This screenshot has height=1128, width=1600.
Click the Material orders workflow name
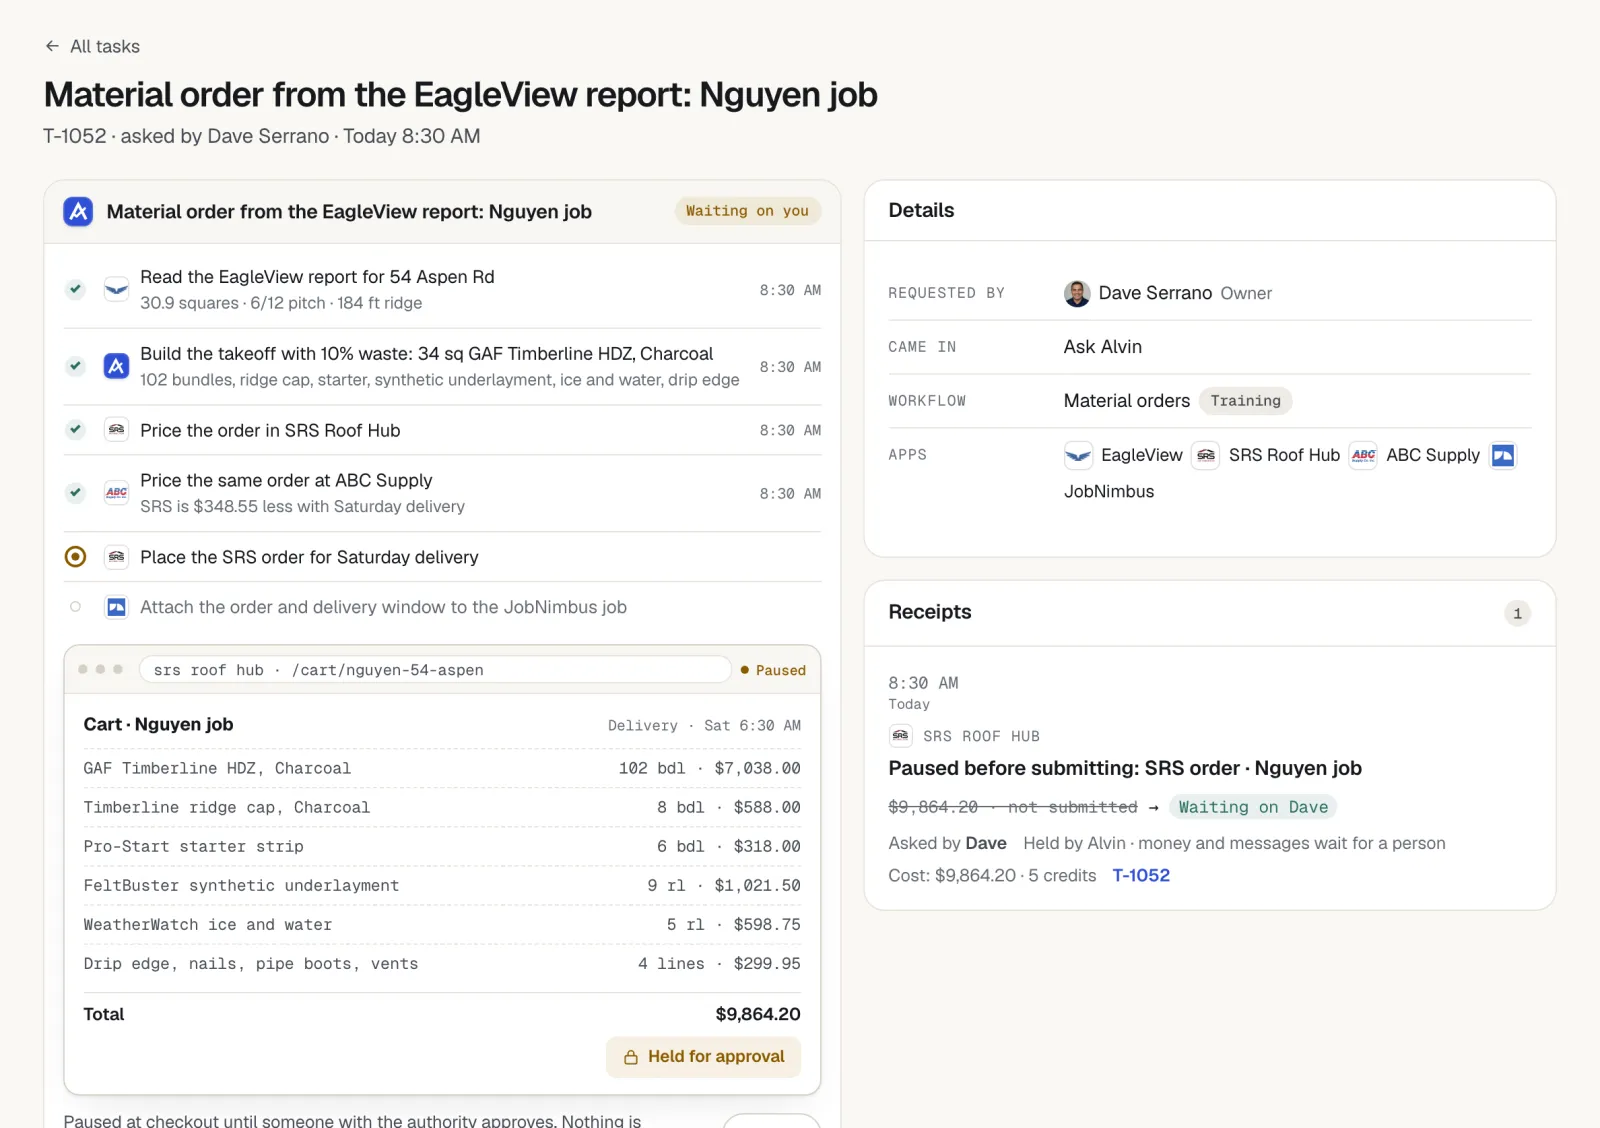pyautogui.click(x=1126, y=401)
